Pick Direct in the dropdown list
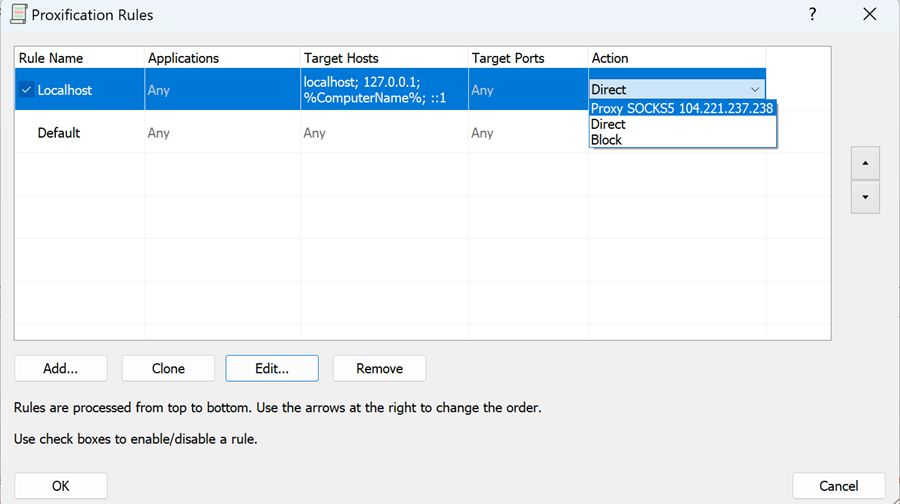 pos(682,124)
